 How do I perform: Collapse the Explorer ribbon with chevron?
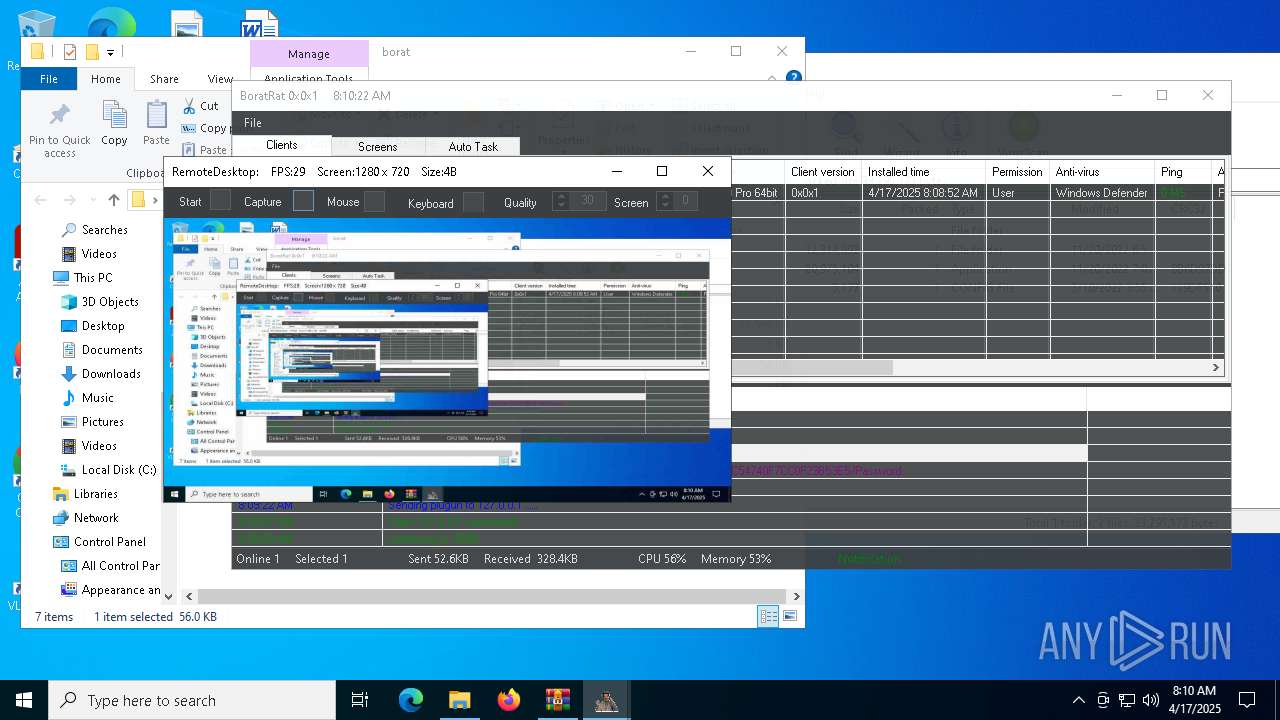pyautogui.click(x=773, y=77)
